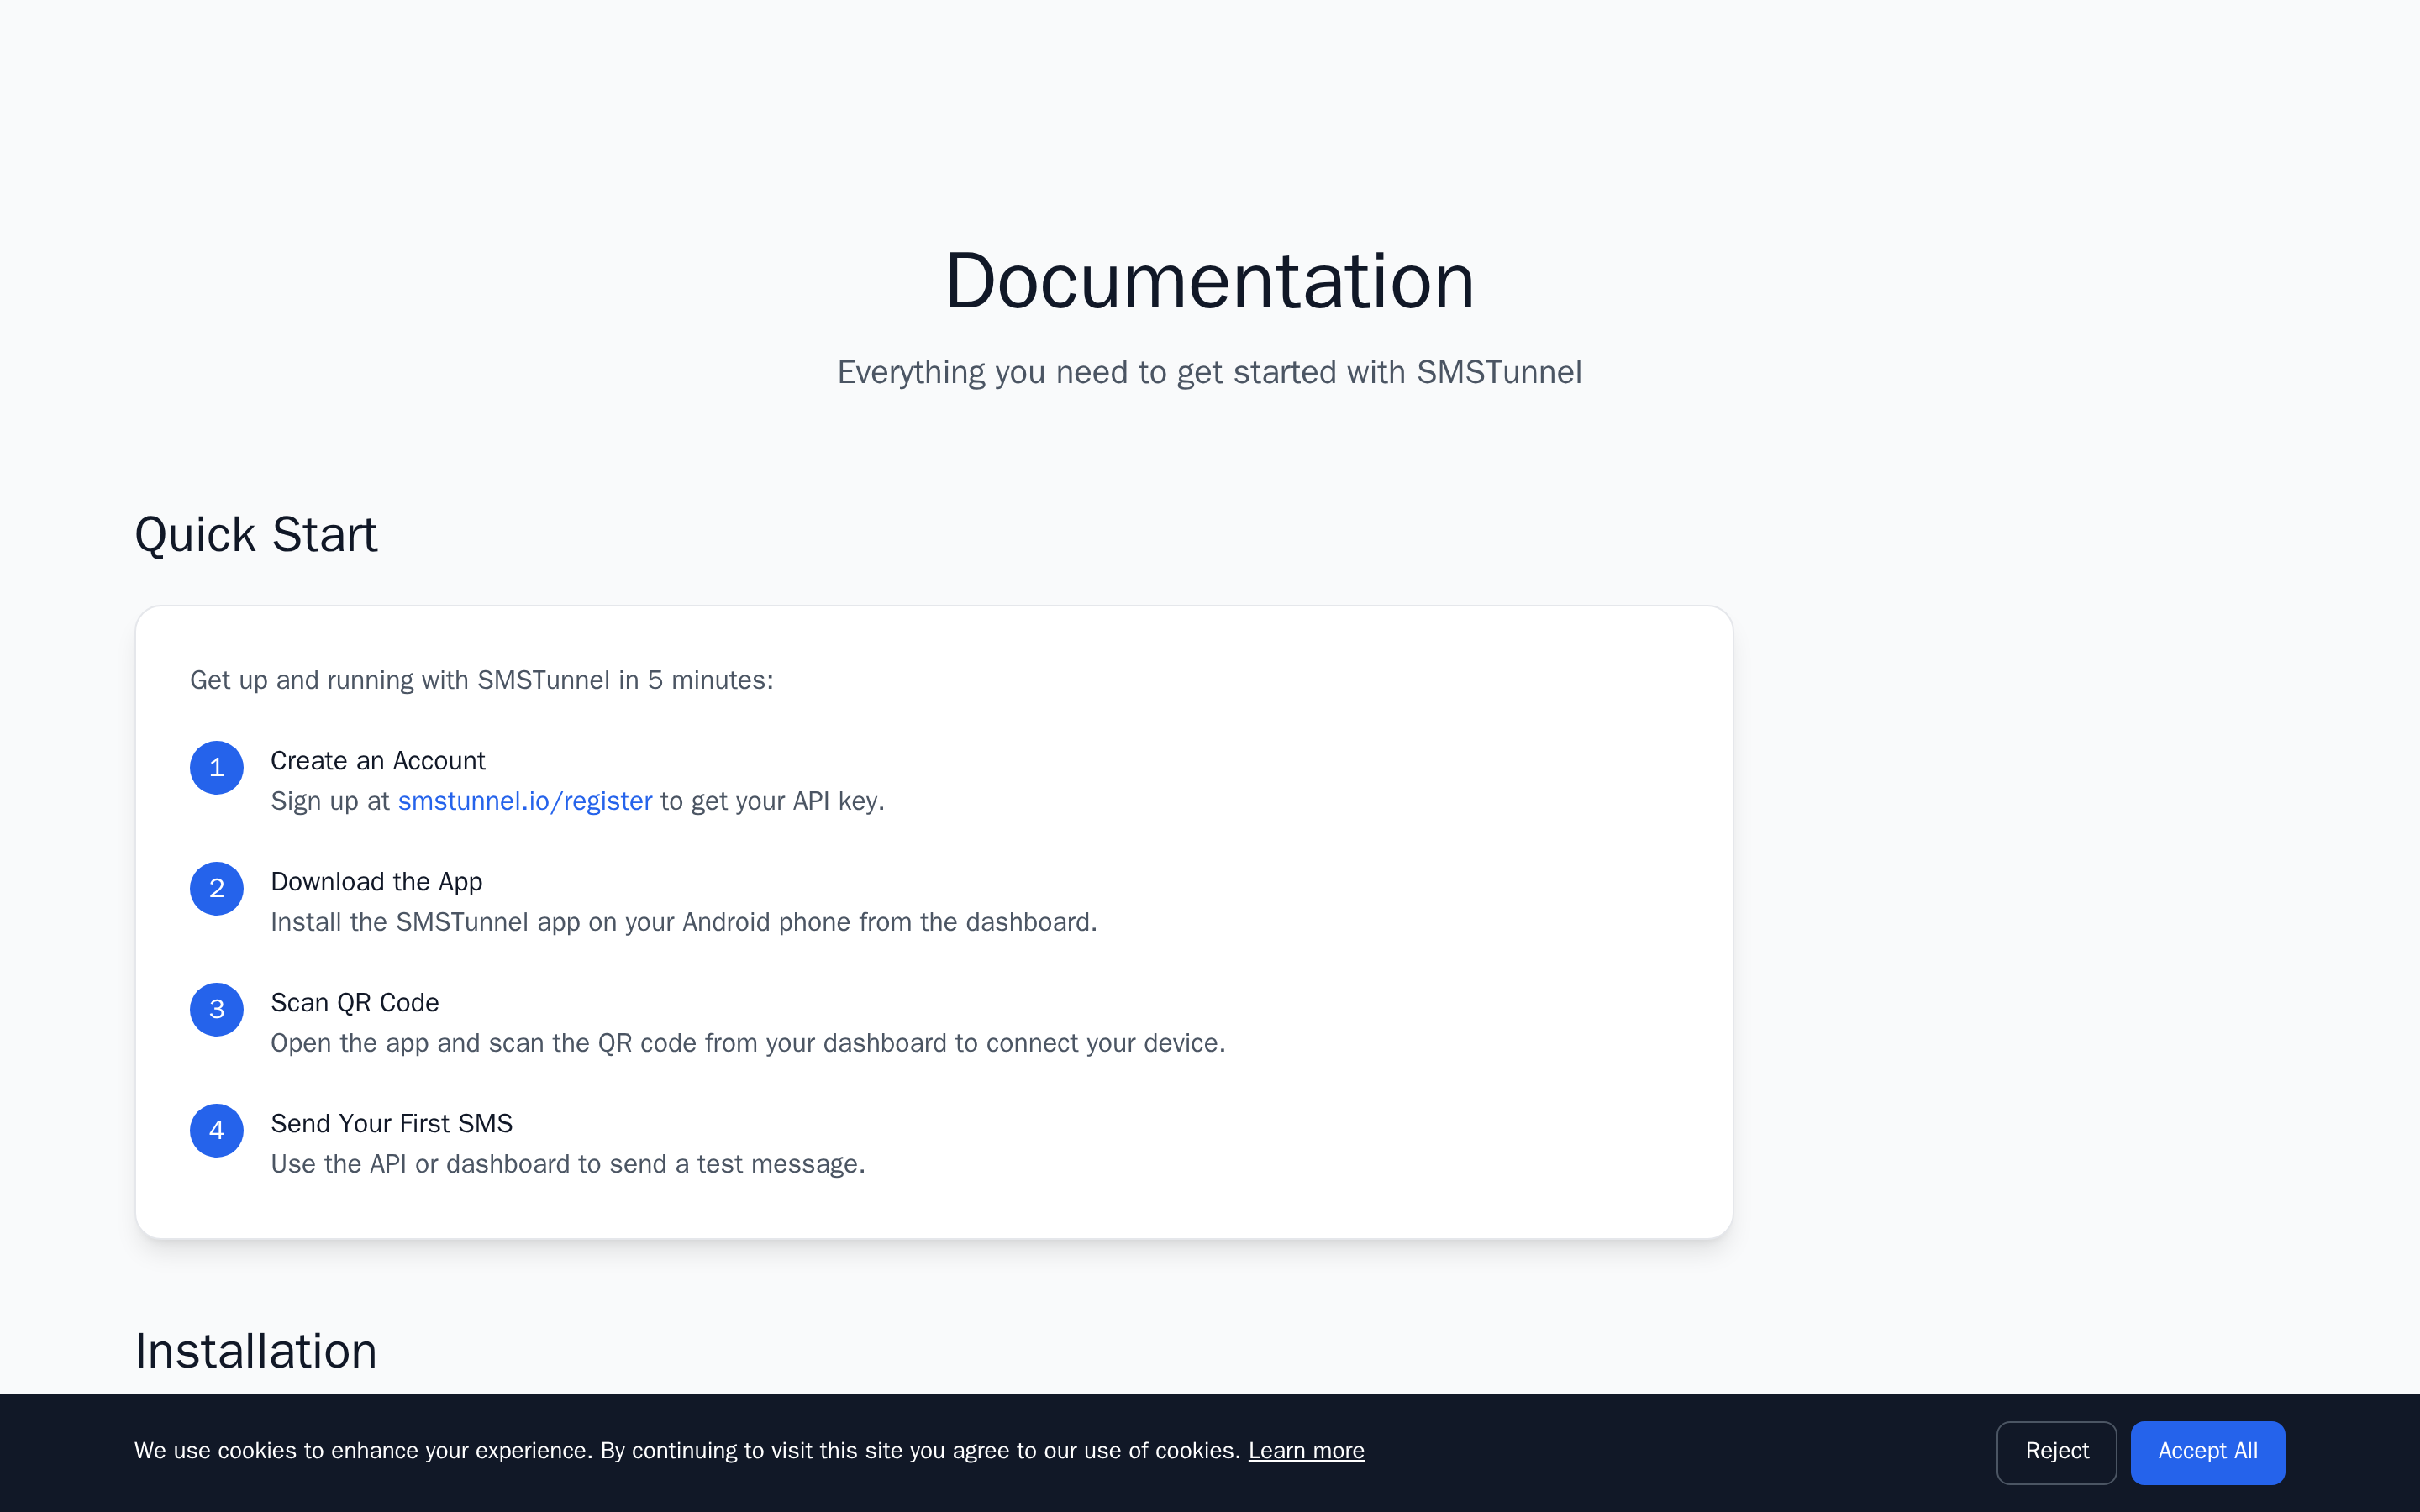The height and width of the screenshot is (1512, 2420).
Task: Select the Create an Account step title
Action: (378, 761)
